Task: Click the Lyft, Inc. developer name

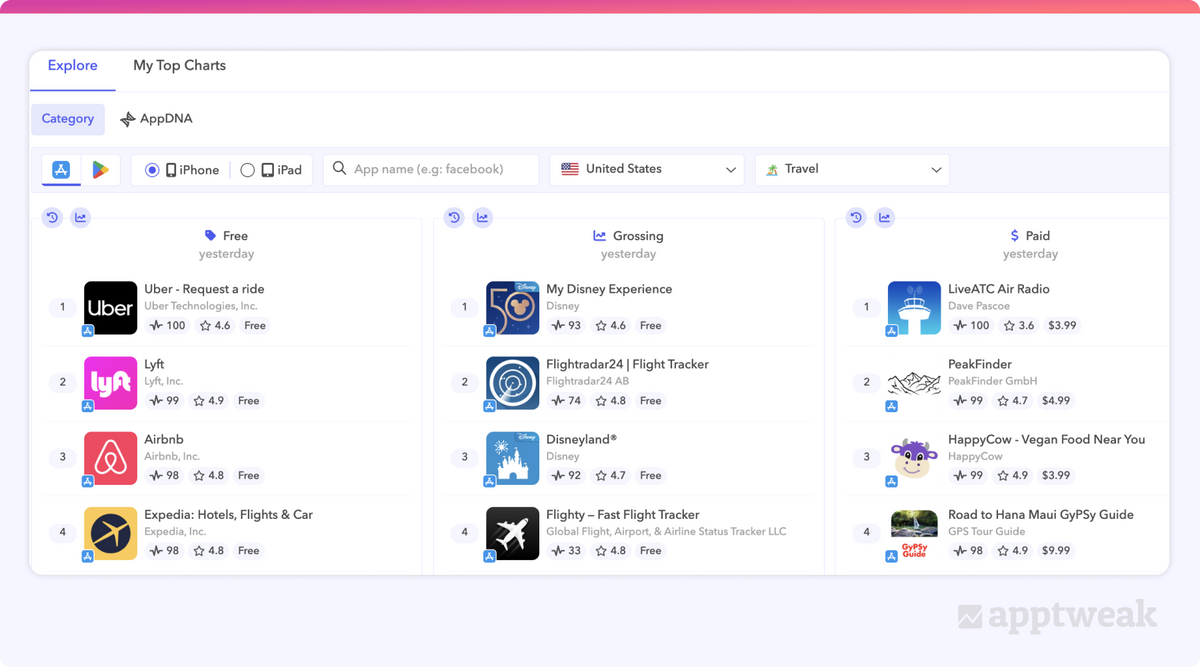Action: [x=164, y=381]
